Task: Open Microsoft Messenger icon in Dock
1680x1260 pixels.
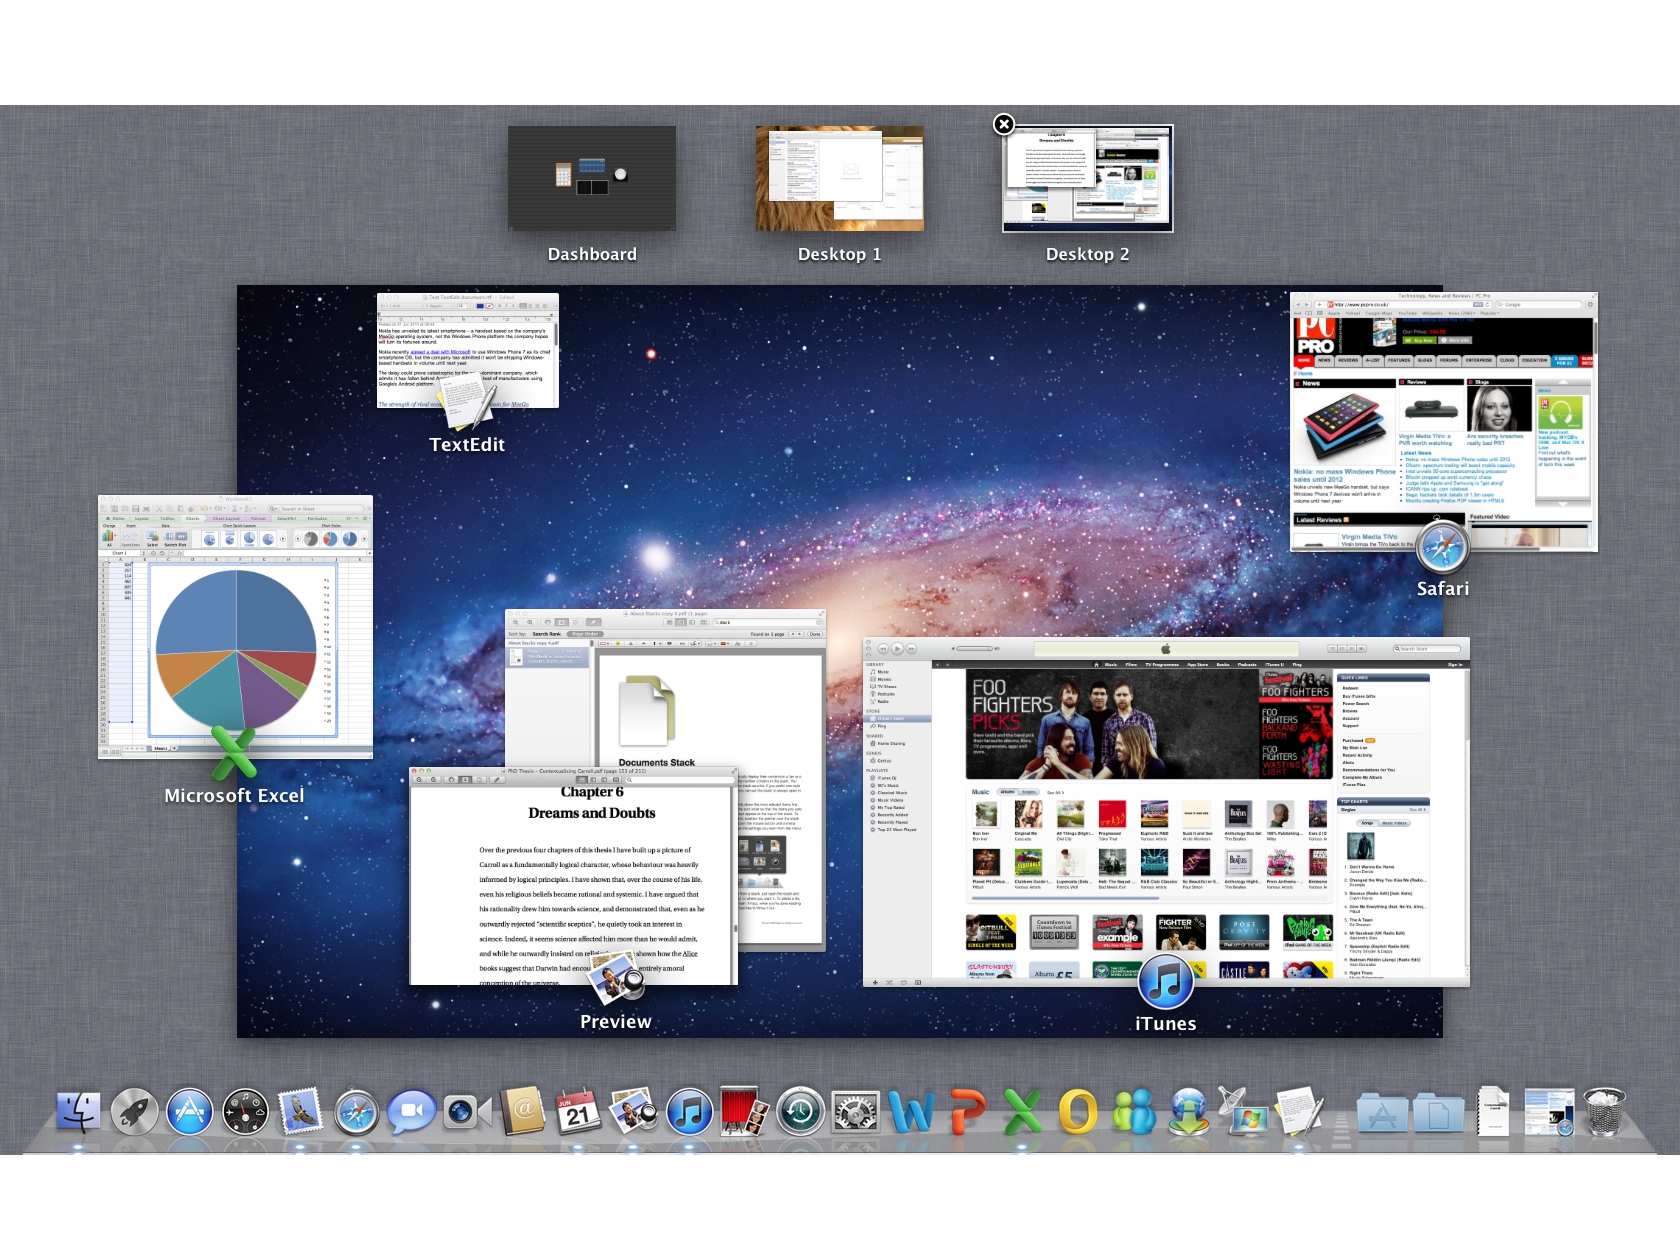Action: point(1134,1112)
